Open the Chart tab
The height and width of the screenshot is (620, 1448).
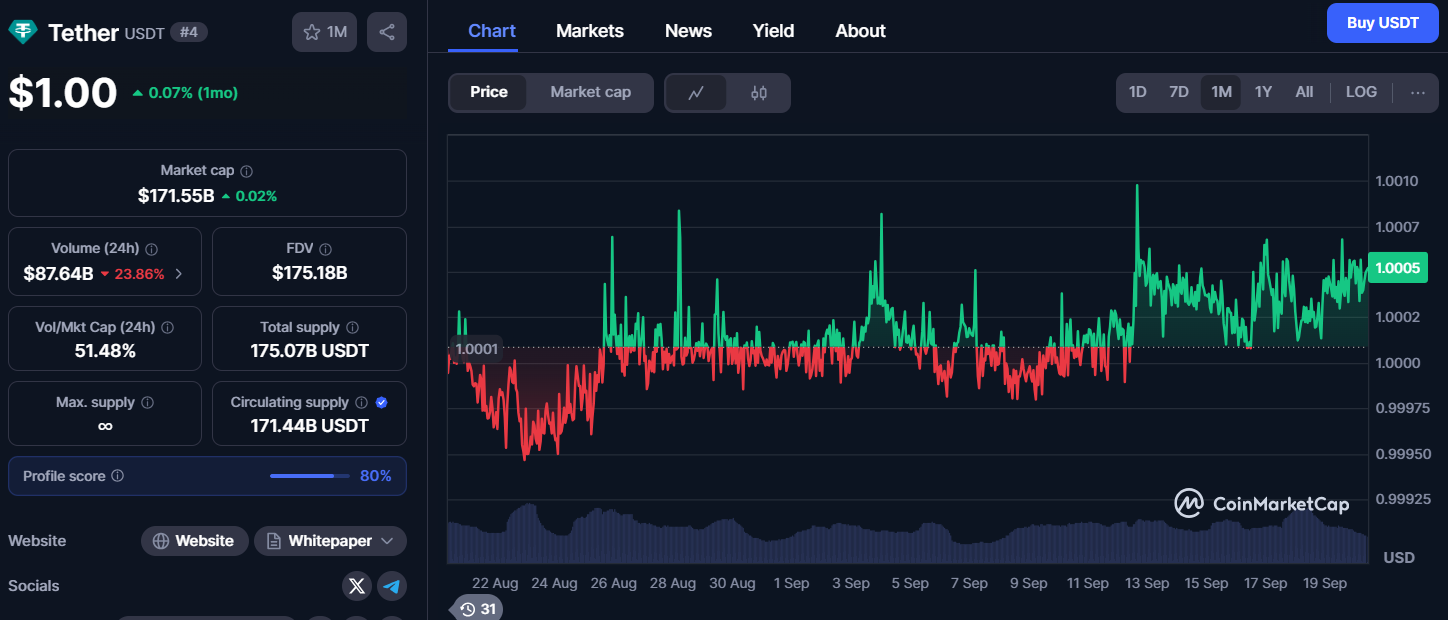[492, 31]
